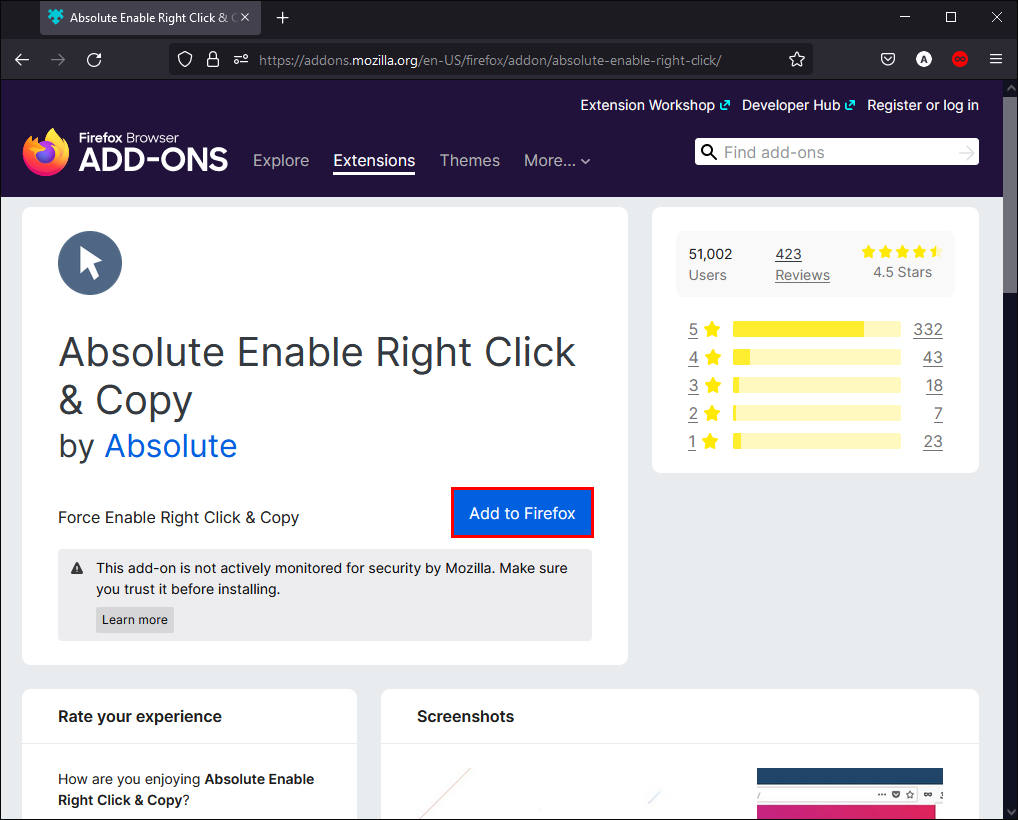1018x820 pixels.
Task: Click the address bar URL
Action: pyautogui.click(x=490, y=60)
